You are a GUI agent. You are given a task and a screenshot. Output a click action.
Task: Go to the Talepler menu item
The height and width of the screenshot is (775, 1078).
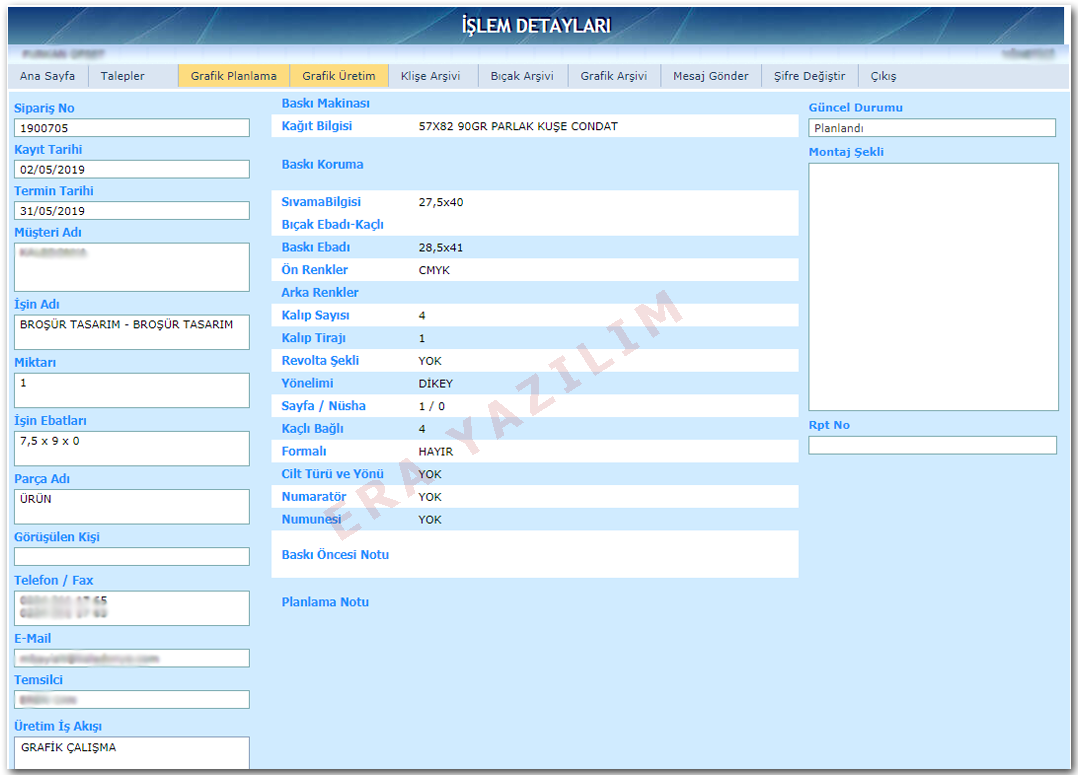click(122, 76)
